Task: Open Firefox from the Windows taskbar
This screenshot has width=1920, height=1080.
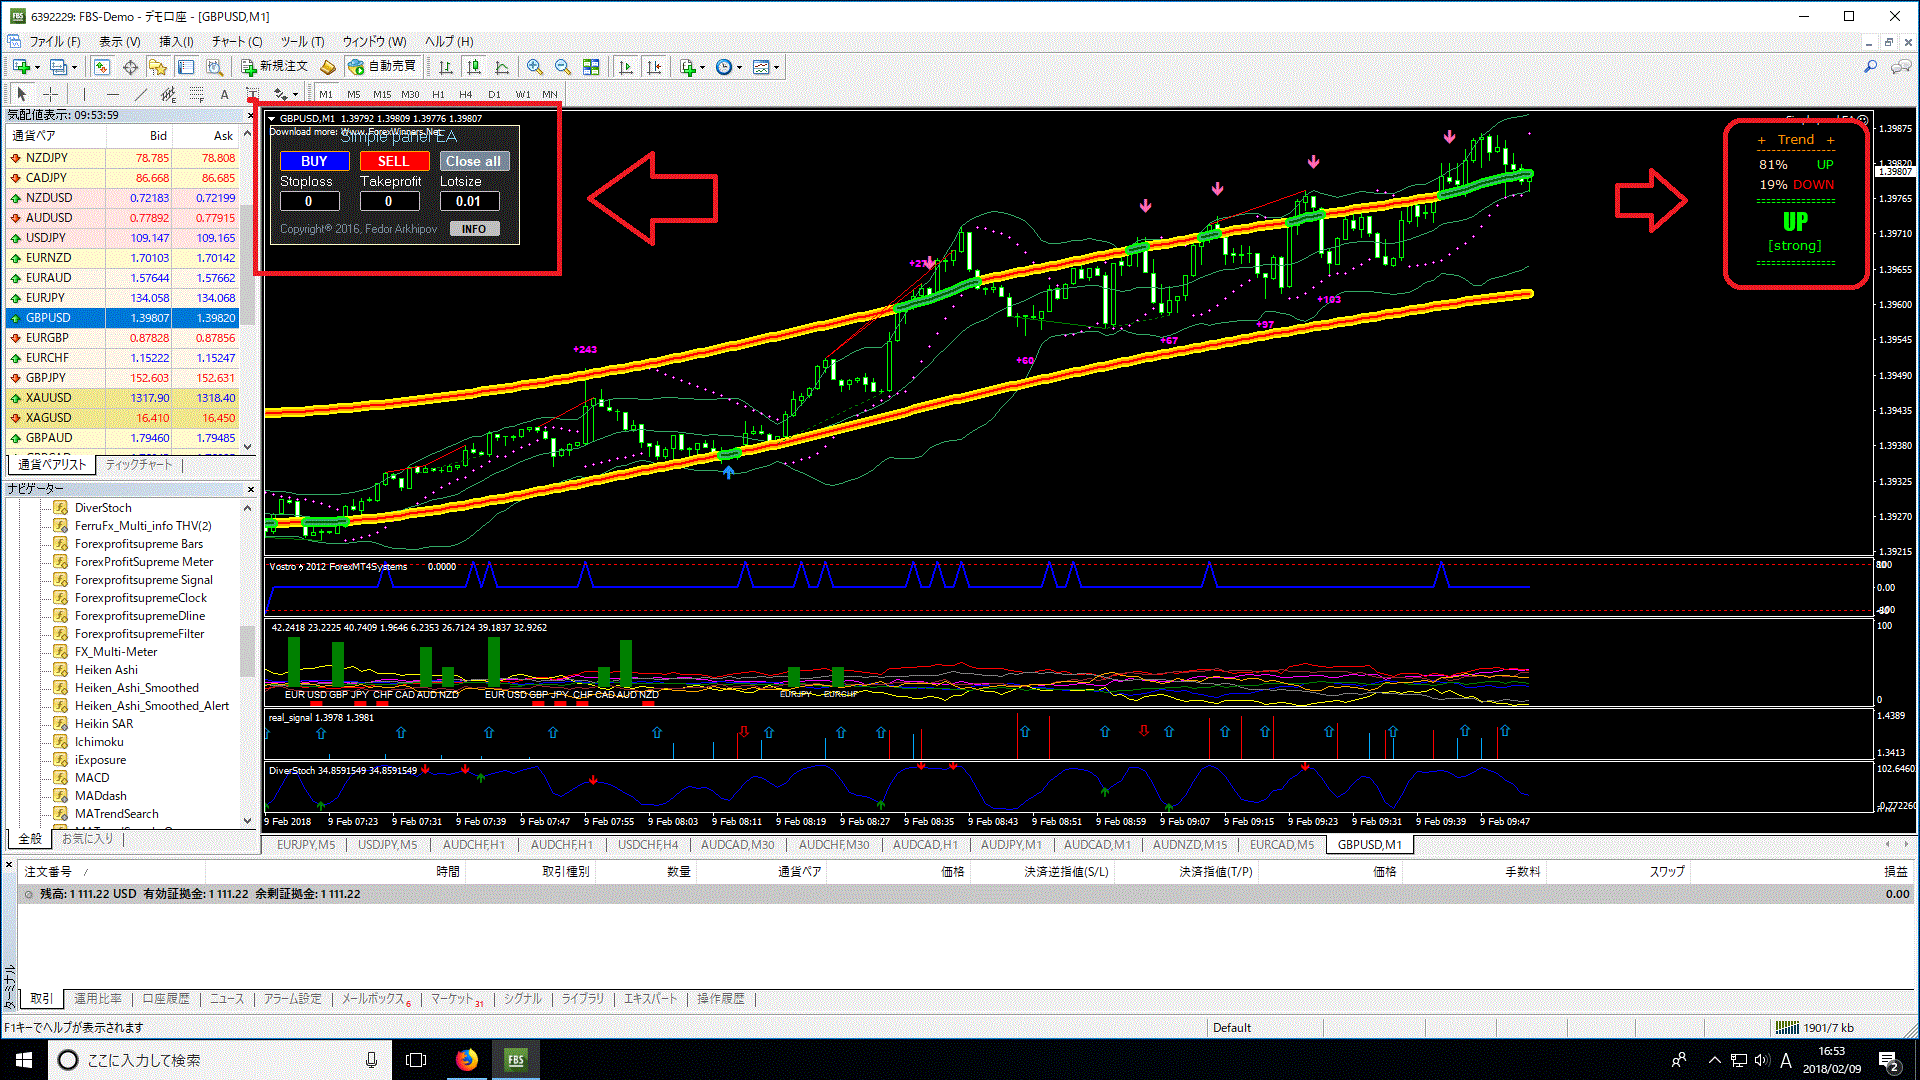Action: pos(467,1060)
